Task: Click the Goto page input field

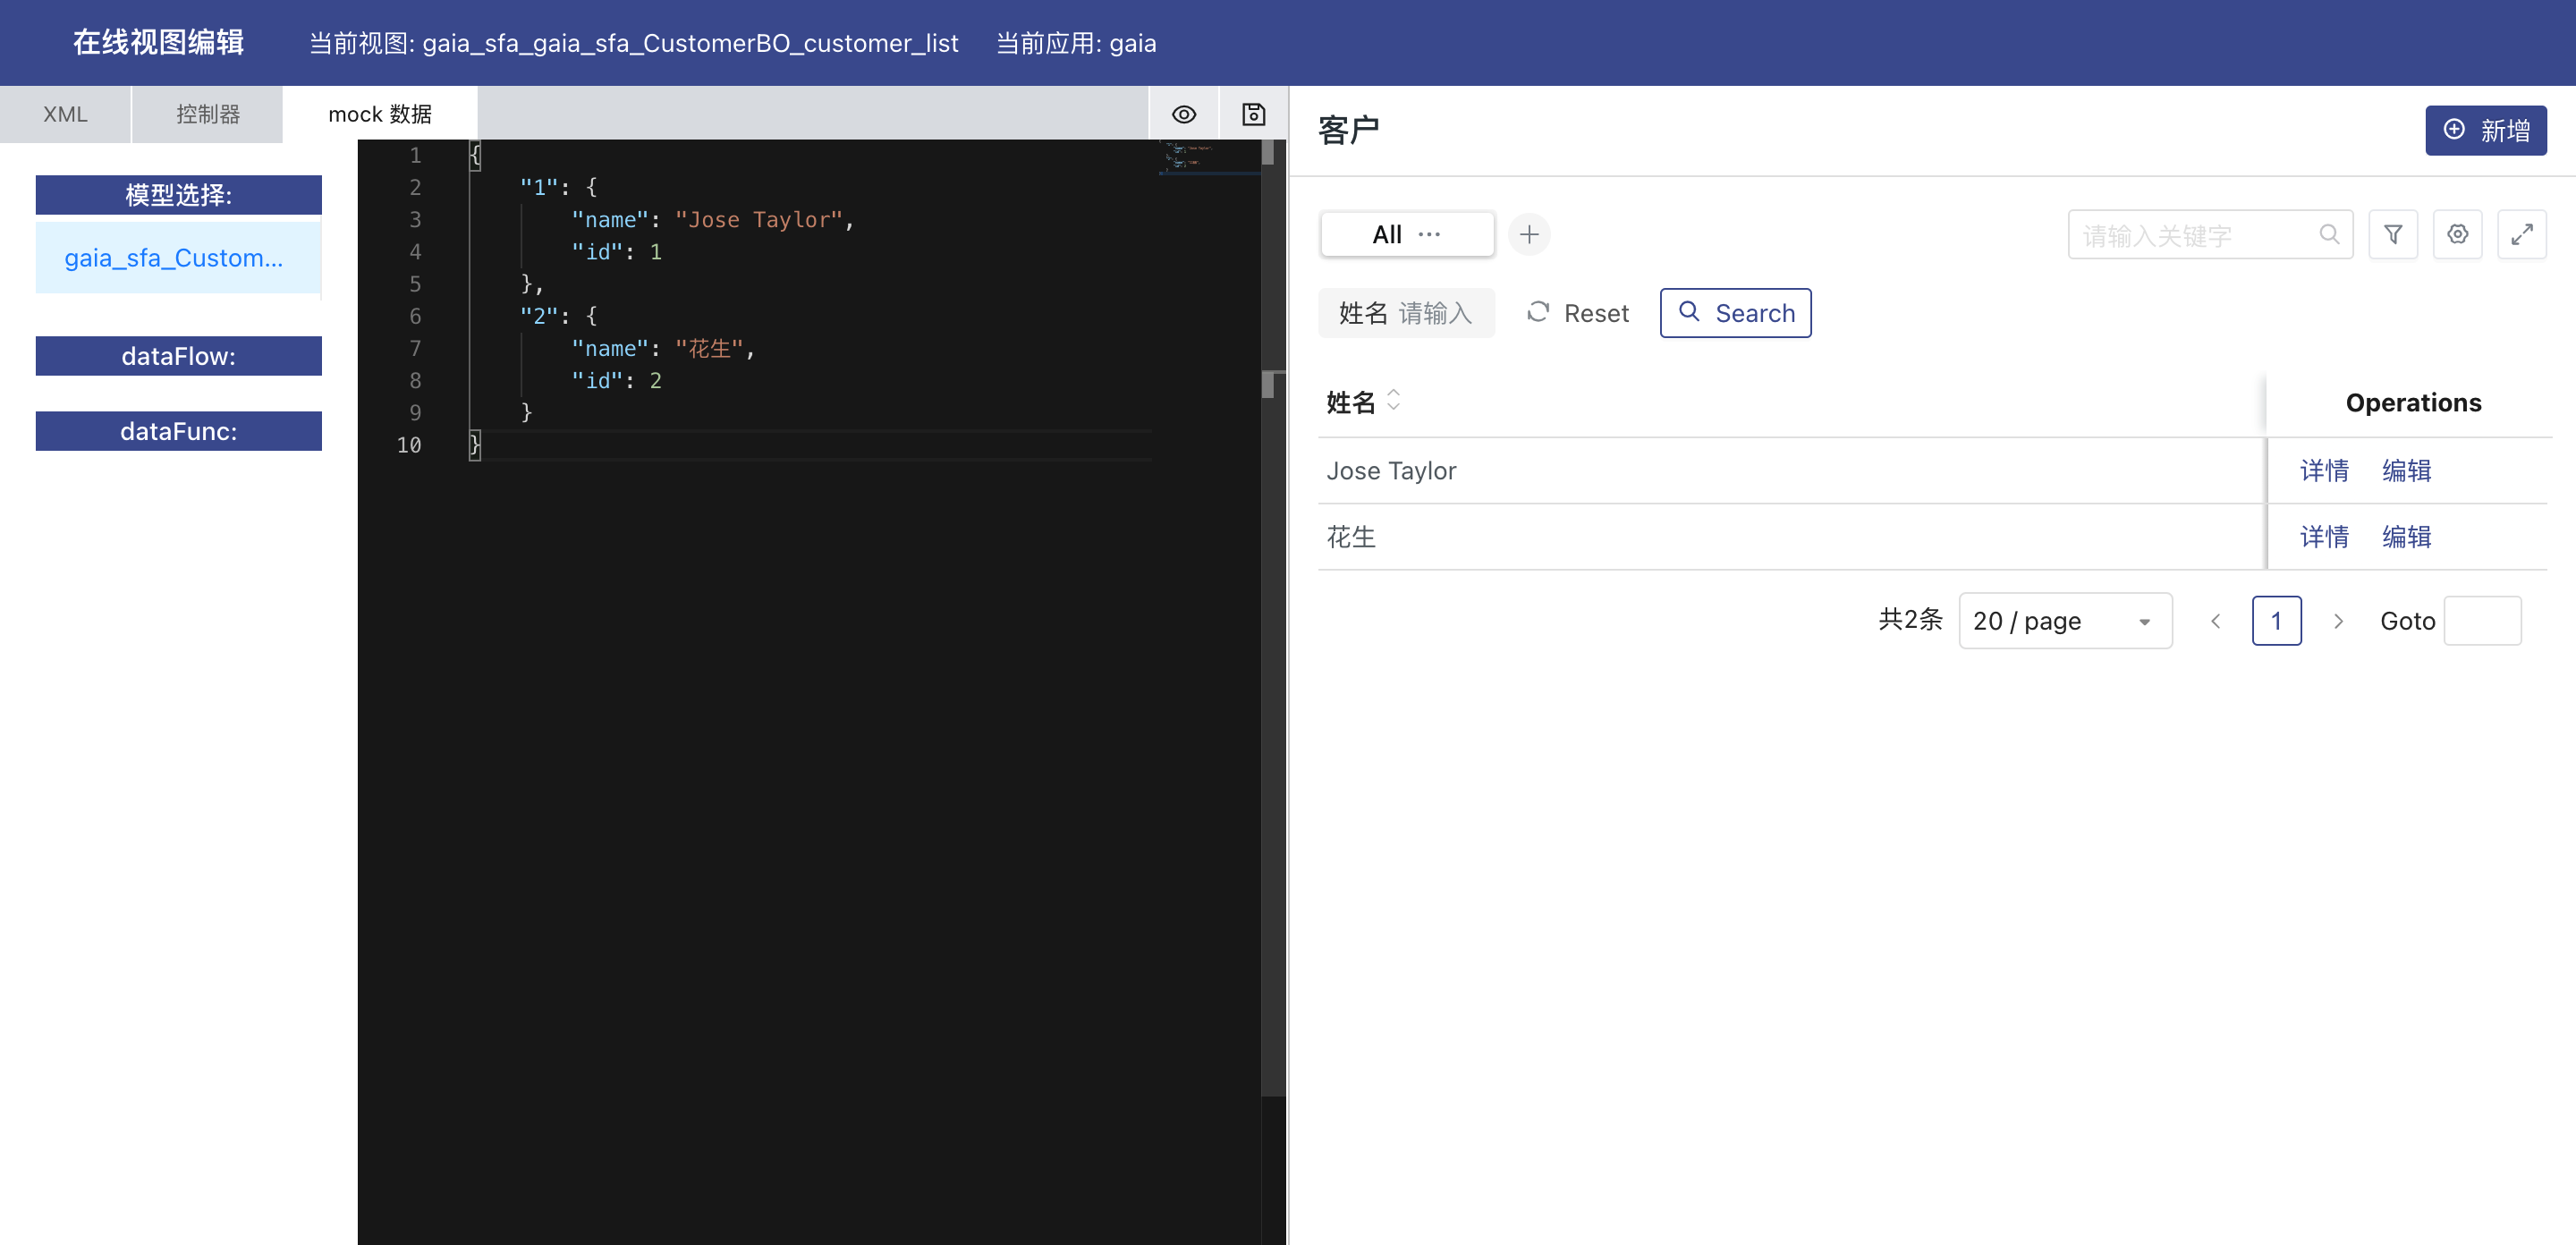Action: click(x=2483, y=620)
